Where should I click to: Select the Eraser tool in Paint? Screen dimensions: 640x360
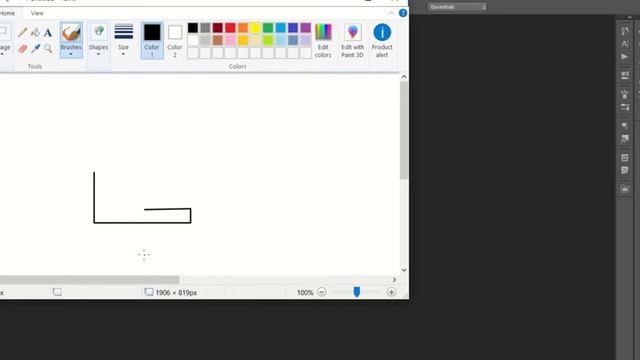tap(22, 49)
